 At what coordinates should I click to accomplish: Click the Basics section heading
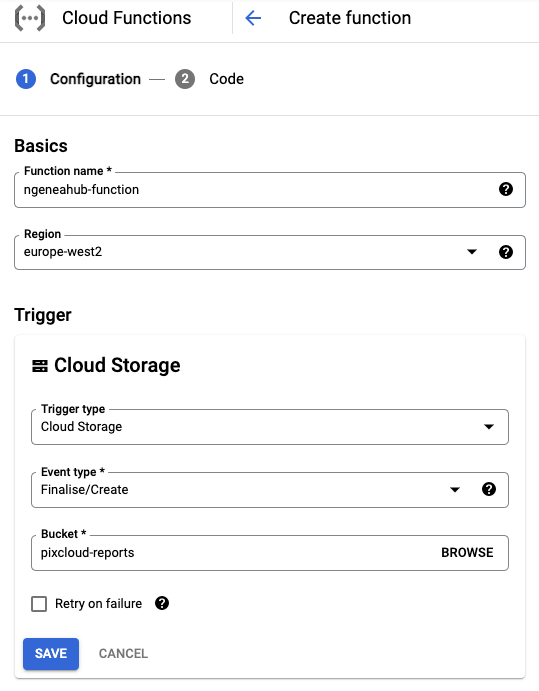pos(41,146)
